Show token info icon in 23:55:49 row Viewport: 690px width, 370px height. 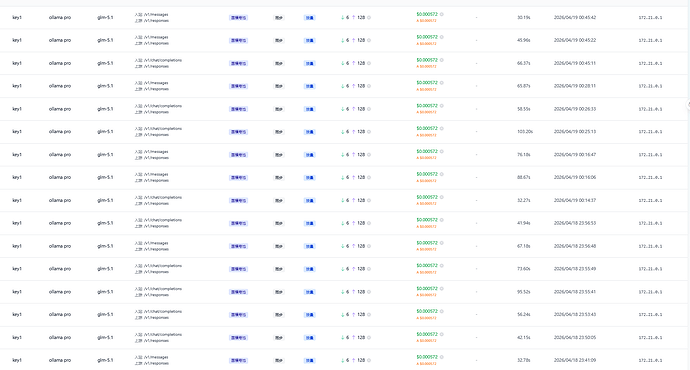pos(369,269)
